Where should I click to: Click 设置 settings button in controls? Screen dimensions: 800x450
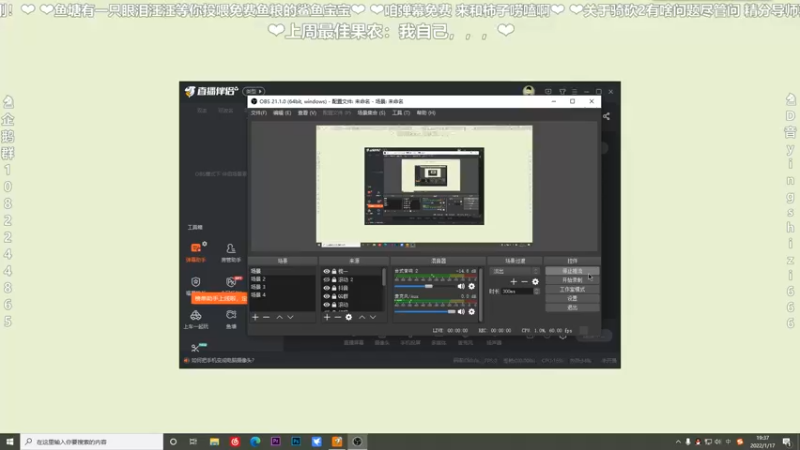pyautogui.click(x=572, y=298)
